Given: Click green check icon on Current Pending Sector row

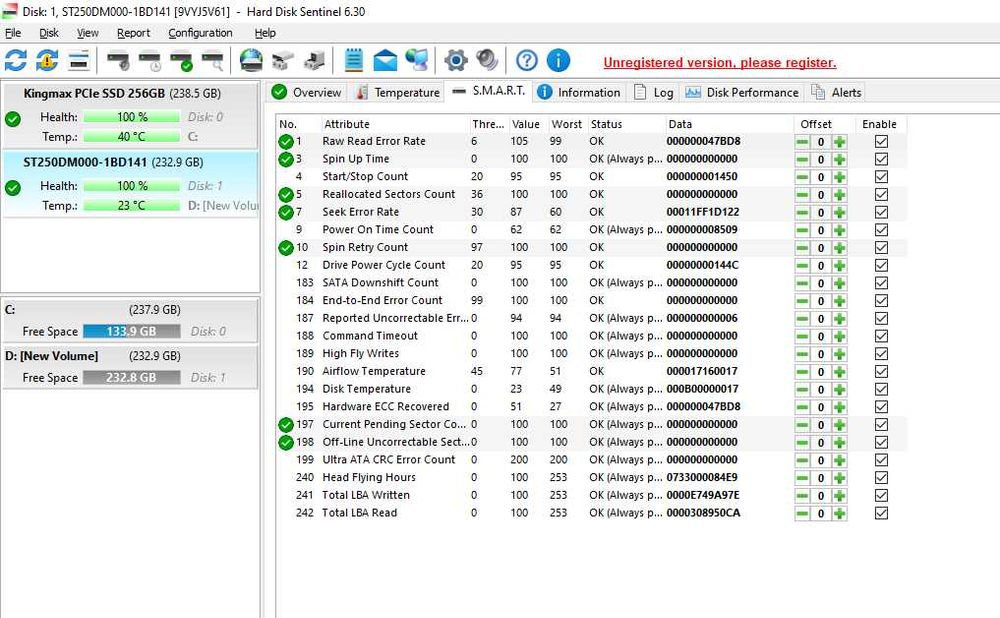Looking at the screenshot, I should [286, 425].
